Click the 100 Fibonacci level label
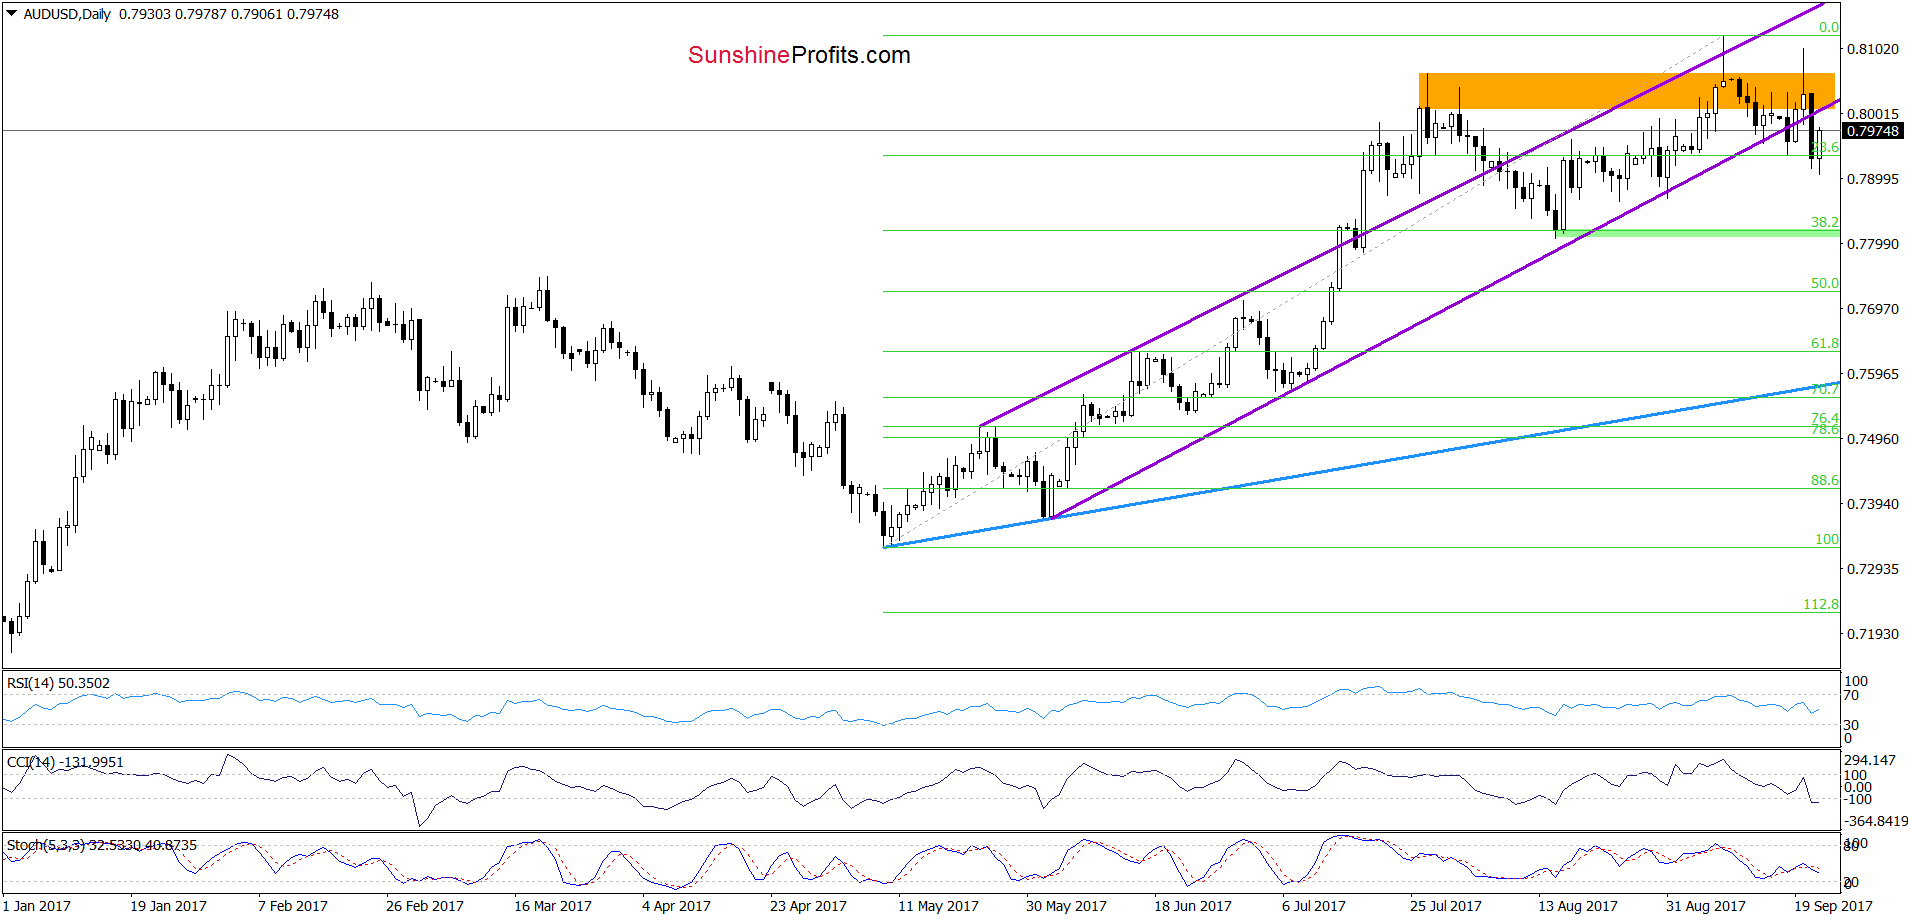The width and height of the screenshot is (1908, 920). [1826, 539]
